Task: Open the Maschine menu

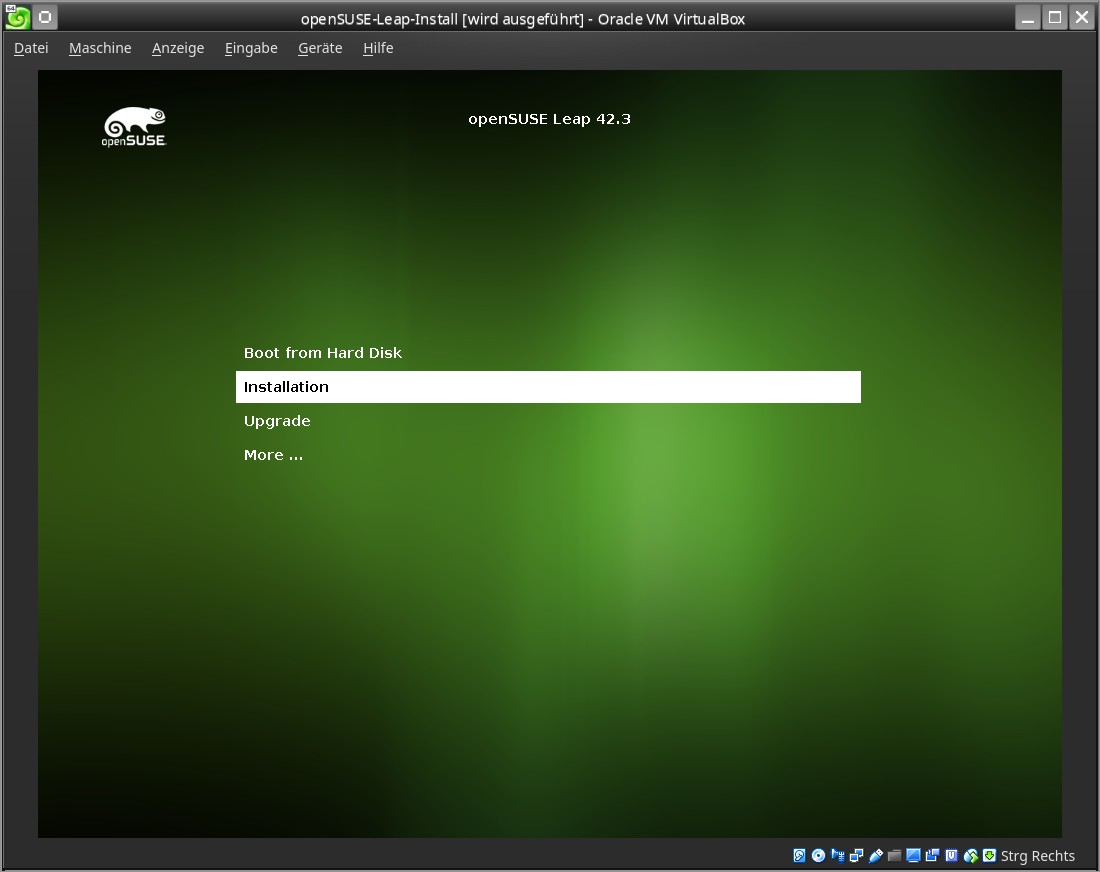Action: point(100,48)
